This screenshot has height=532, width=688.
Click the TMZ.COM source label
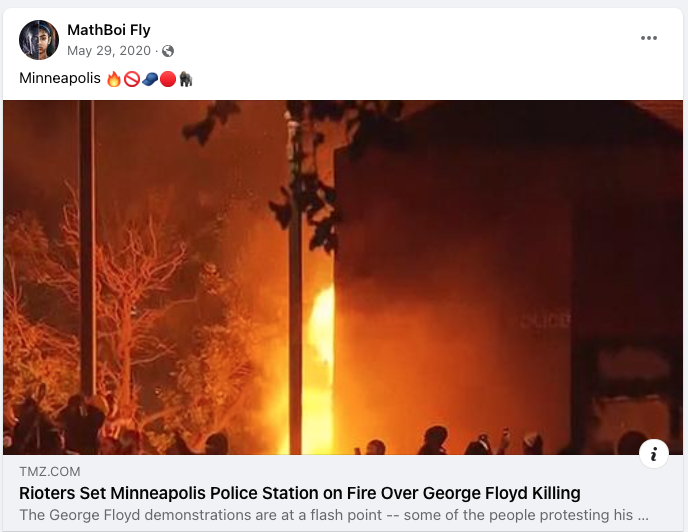pos(50,472)
